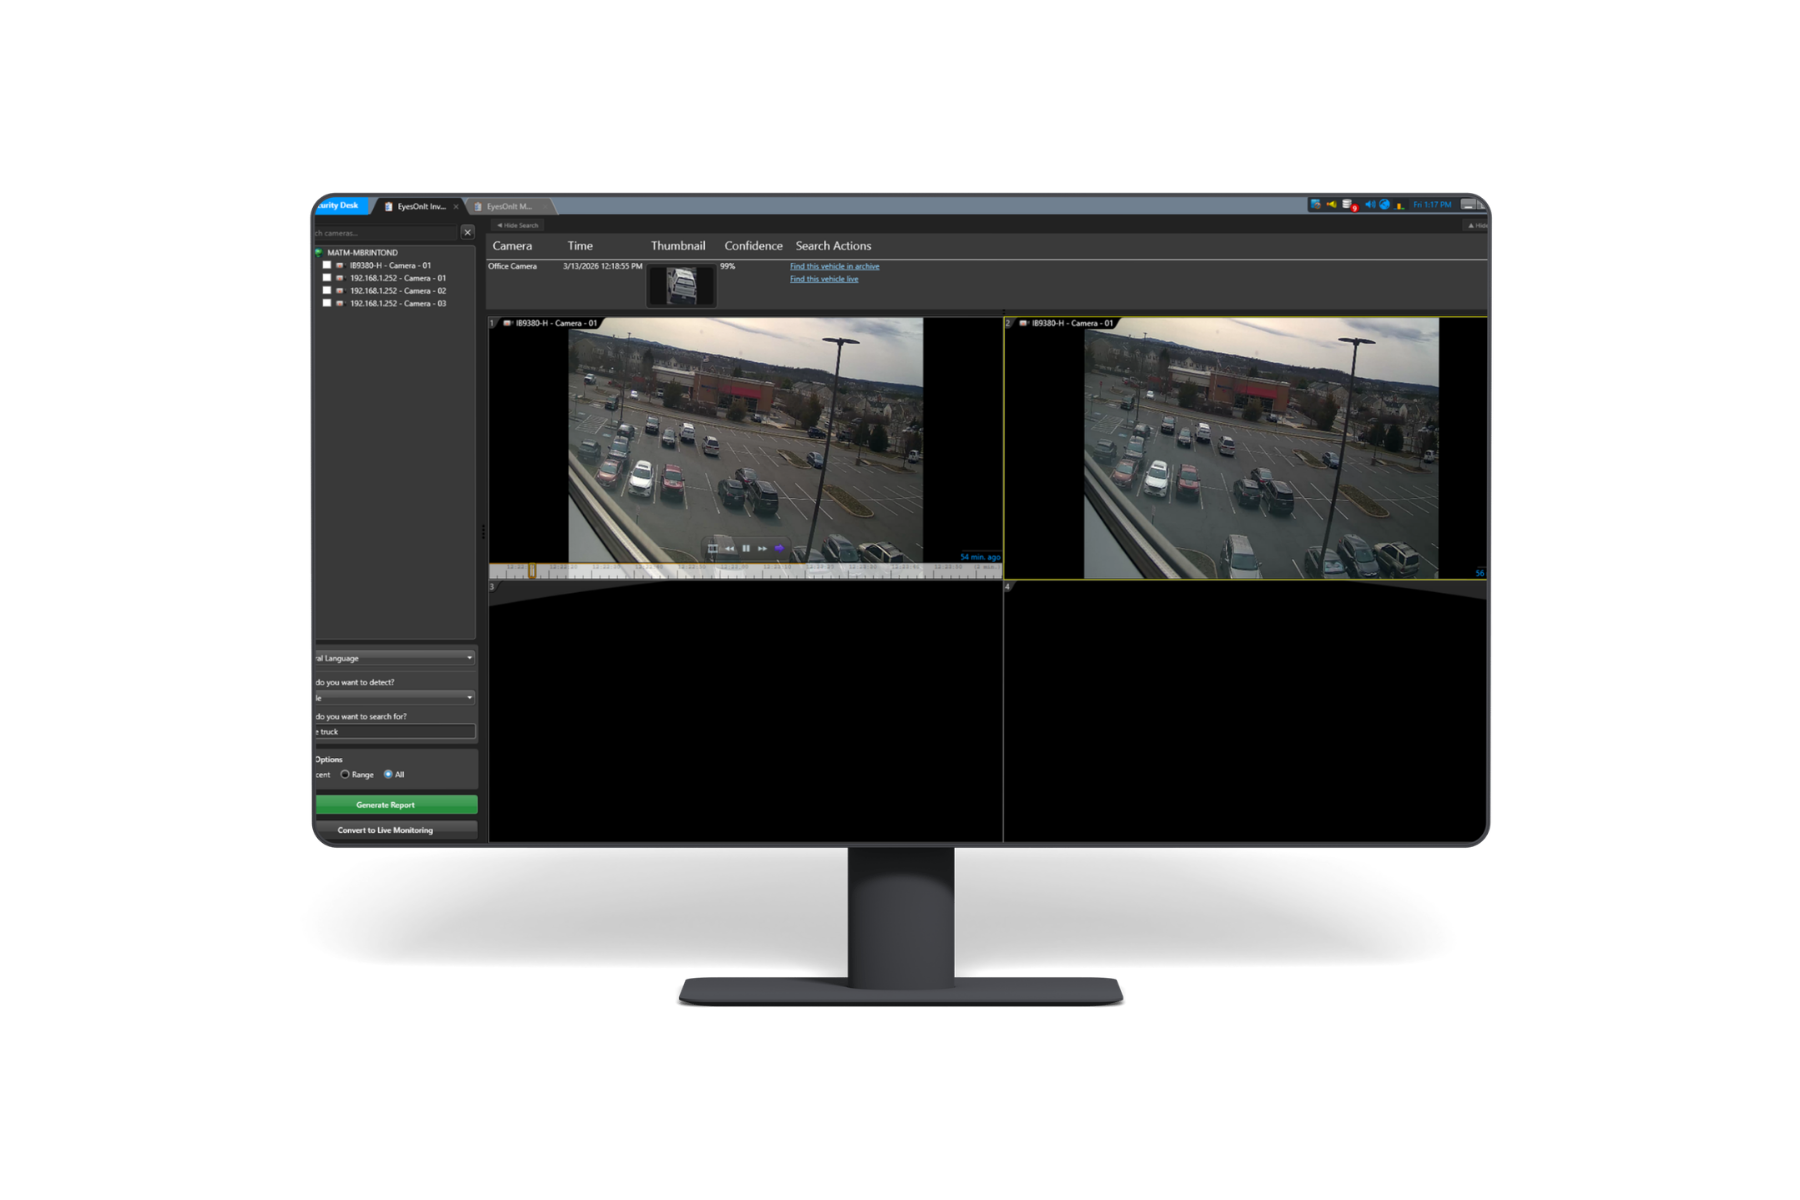The height and width of the screenshot is (1200, 1800).
Task: Open the vehicle thumbnail in results
Action: [x=681, y=285]
